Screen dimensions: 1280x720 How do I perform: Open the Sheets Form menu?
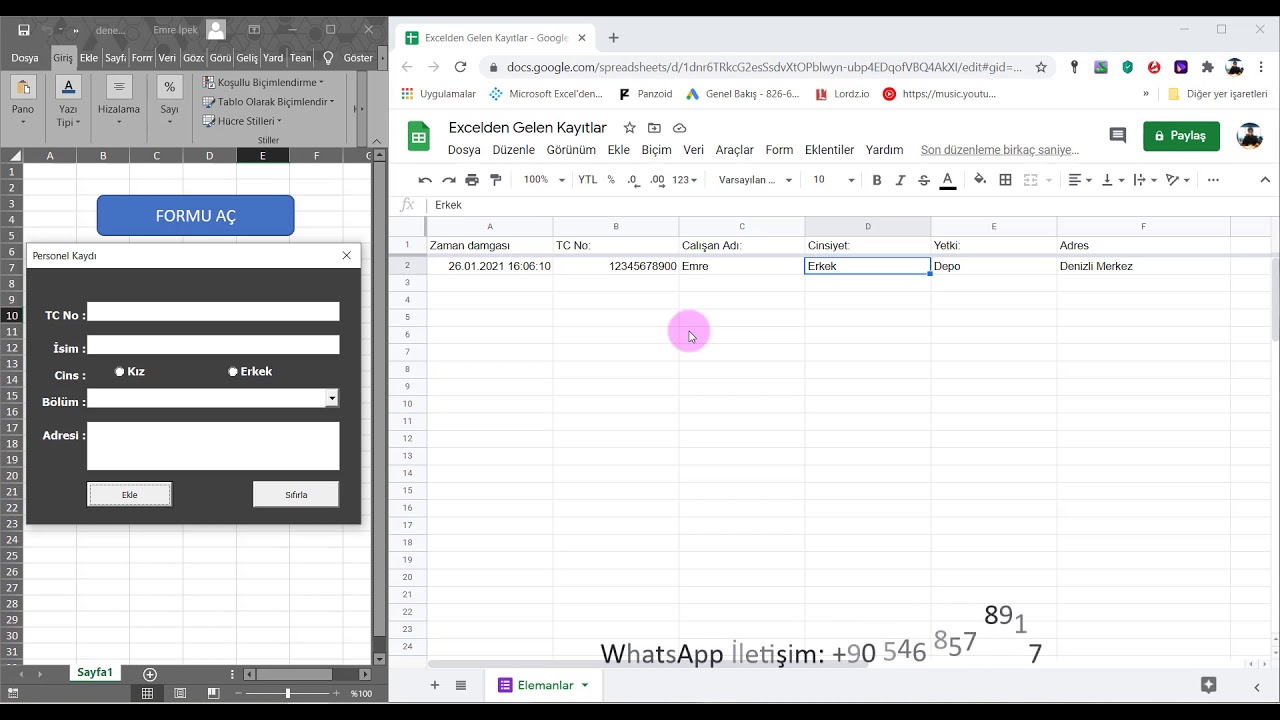[779, 150]
